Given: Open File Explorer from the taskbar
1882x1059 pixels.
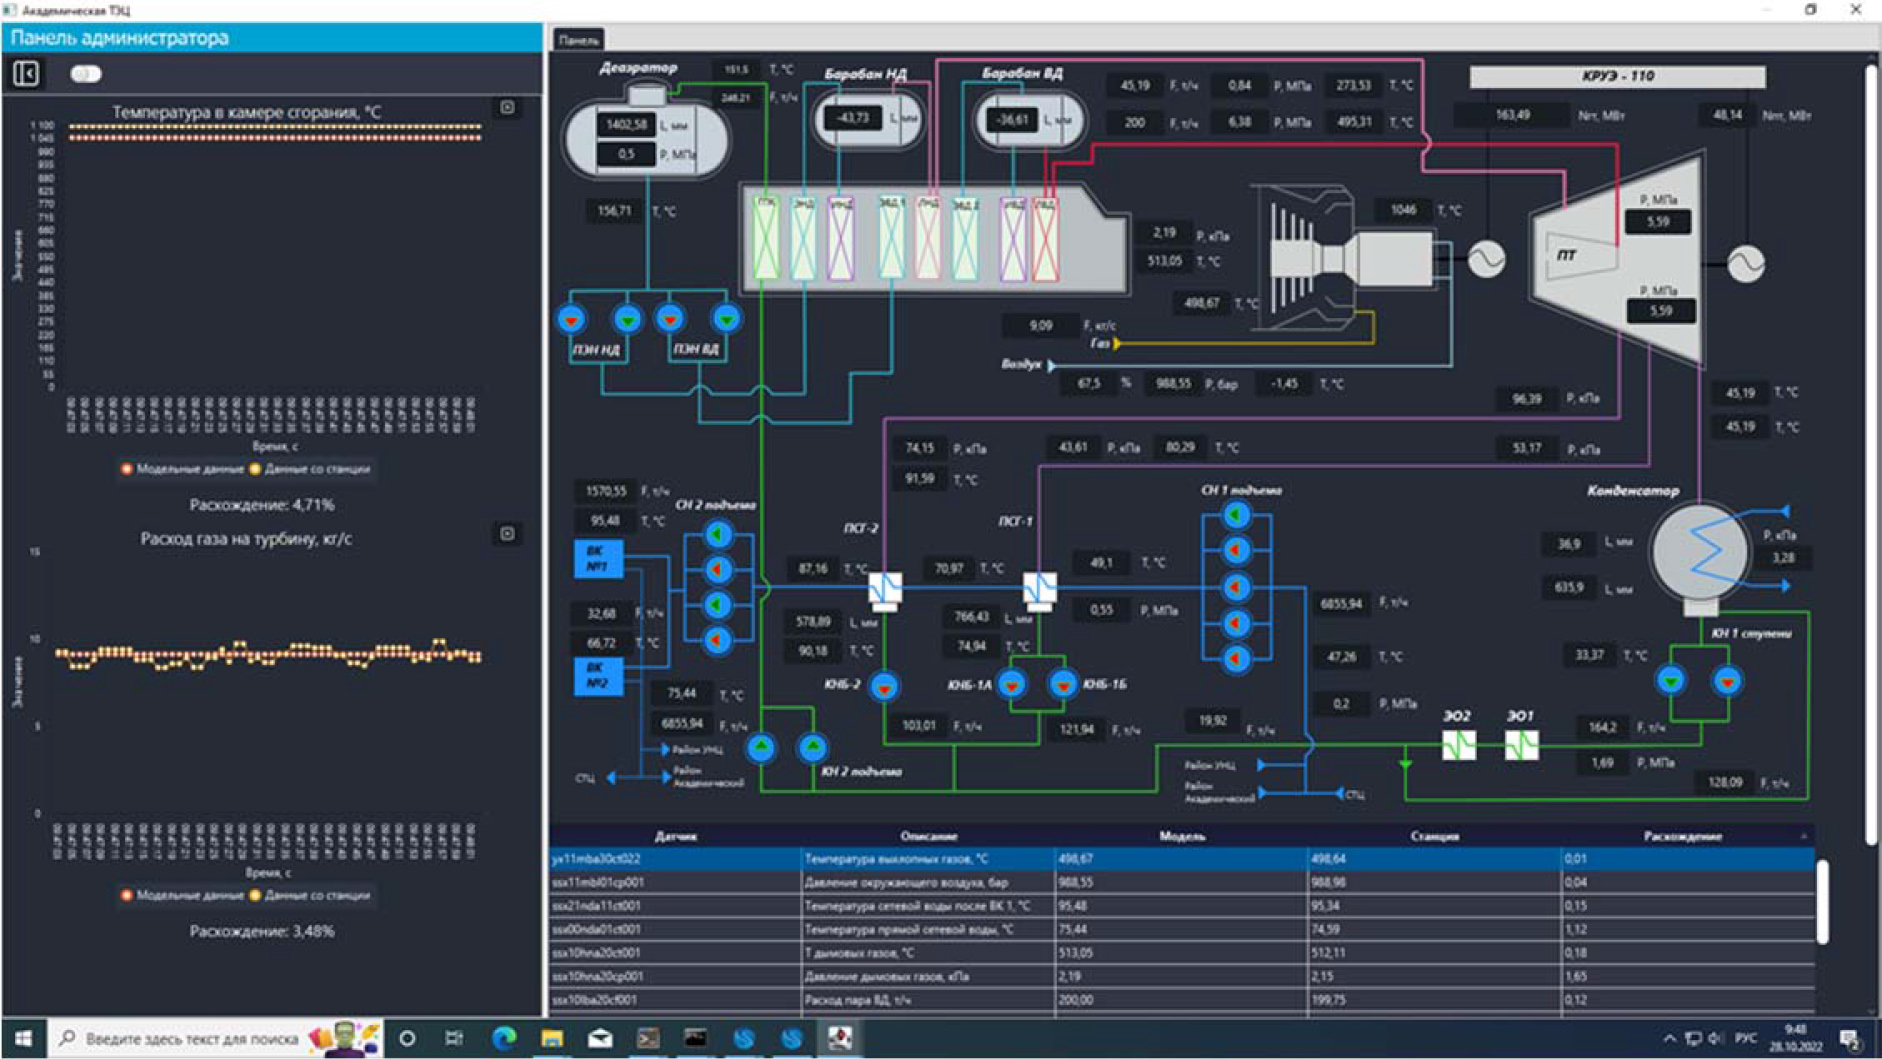Looking at the screenshot, I should 552,1039.
